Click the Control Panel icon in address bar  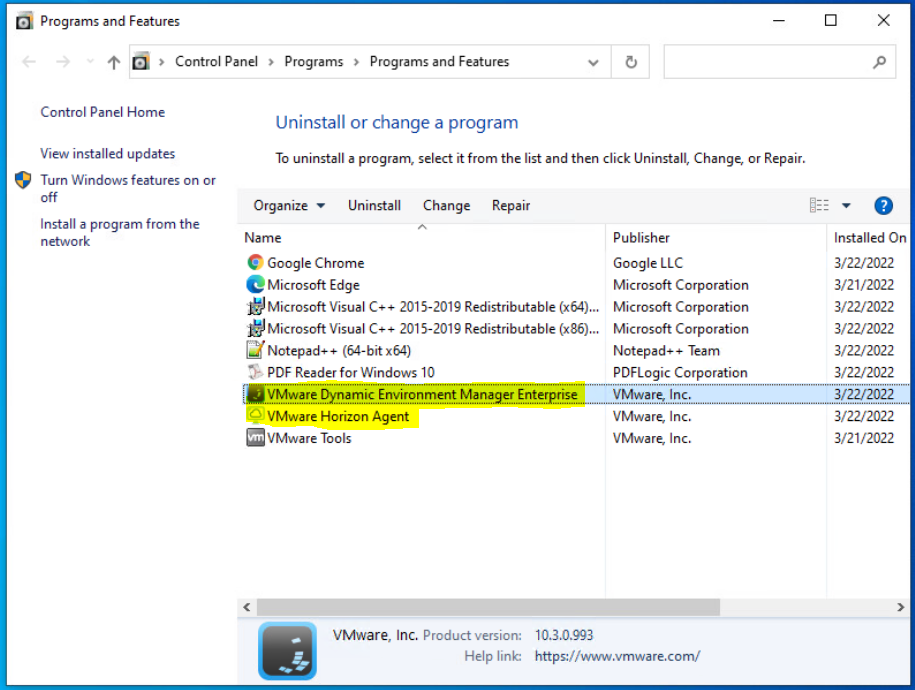pos(141,61)
